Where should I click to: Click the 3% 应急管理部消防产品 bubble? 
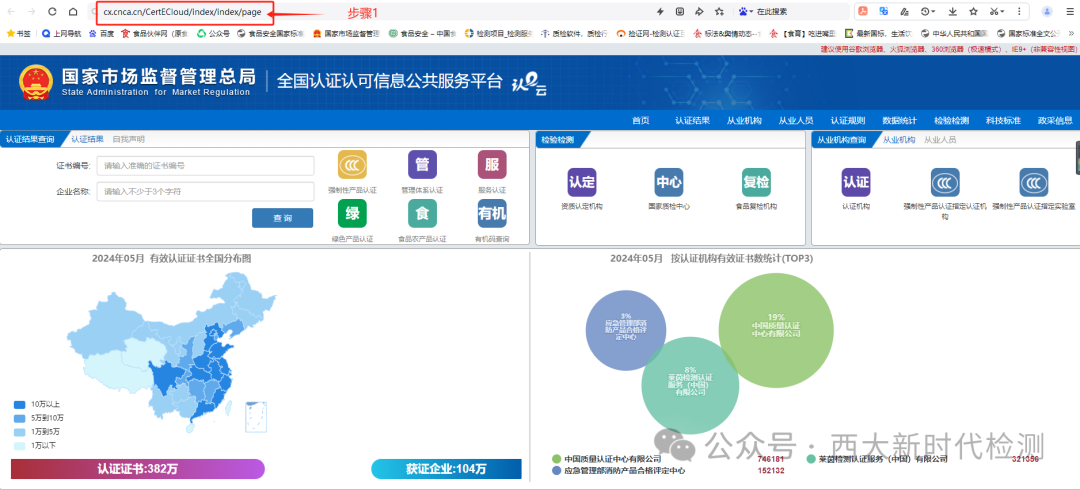tap(626, 329)
